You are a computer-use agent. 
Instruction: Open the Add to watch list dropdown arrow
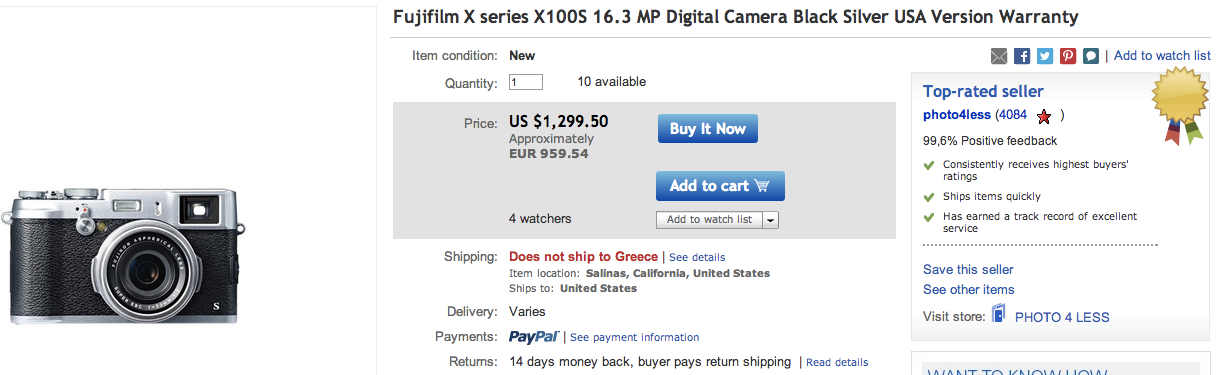(770, 220)
